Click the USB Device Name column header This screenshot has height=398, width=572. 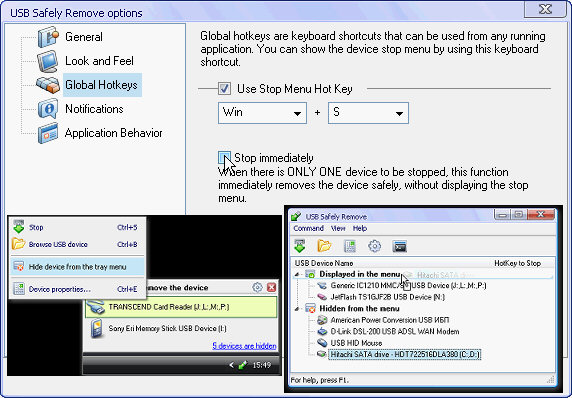coord(324,263)
